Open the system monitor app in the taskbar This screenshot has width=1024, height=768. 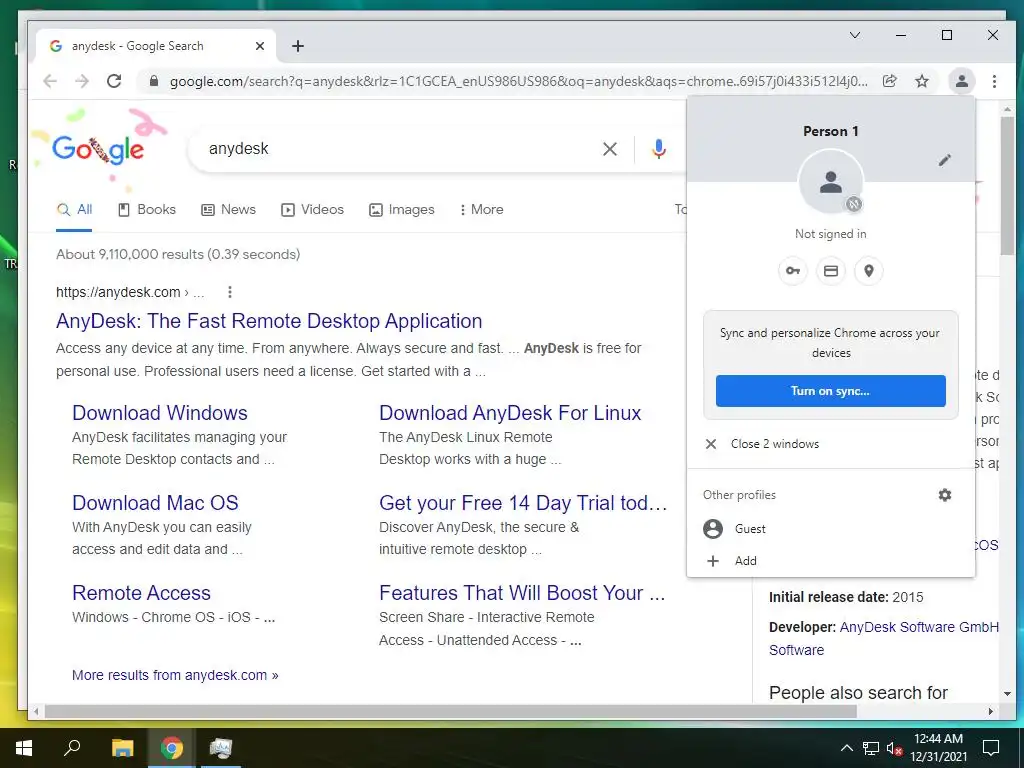pyautogui.click(x=221, y=748)
